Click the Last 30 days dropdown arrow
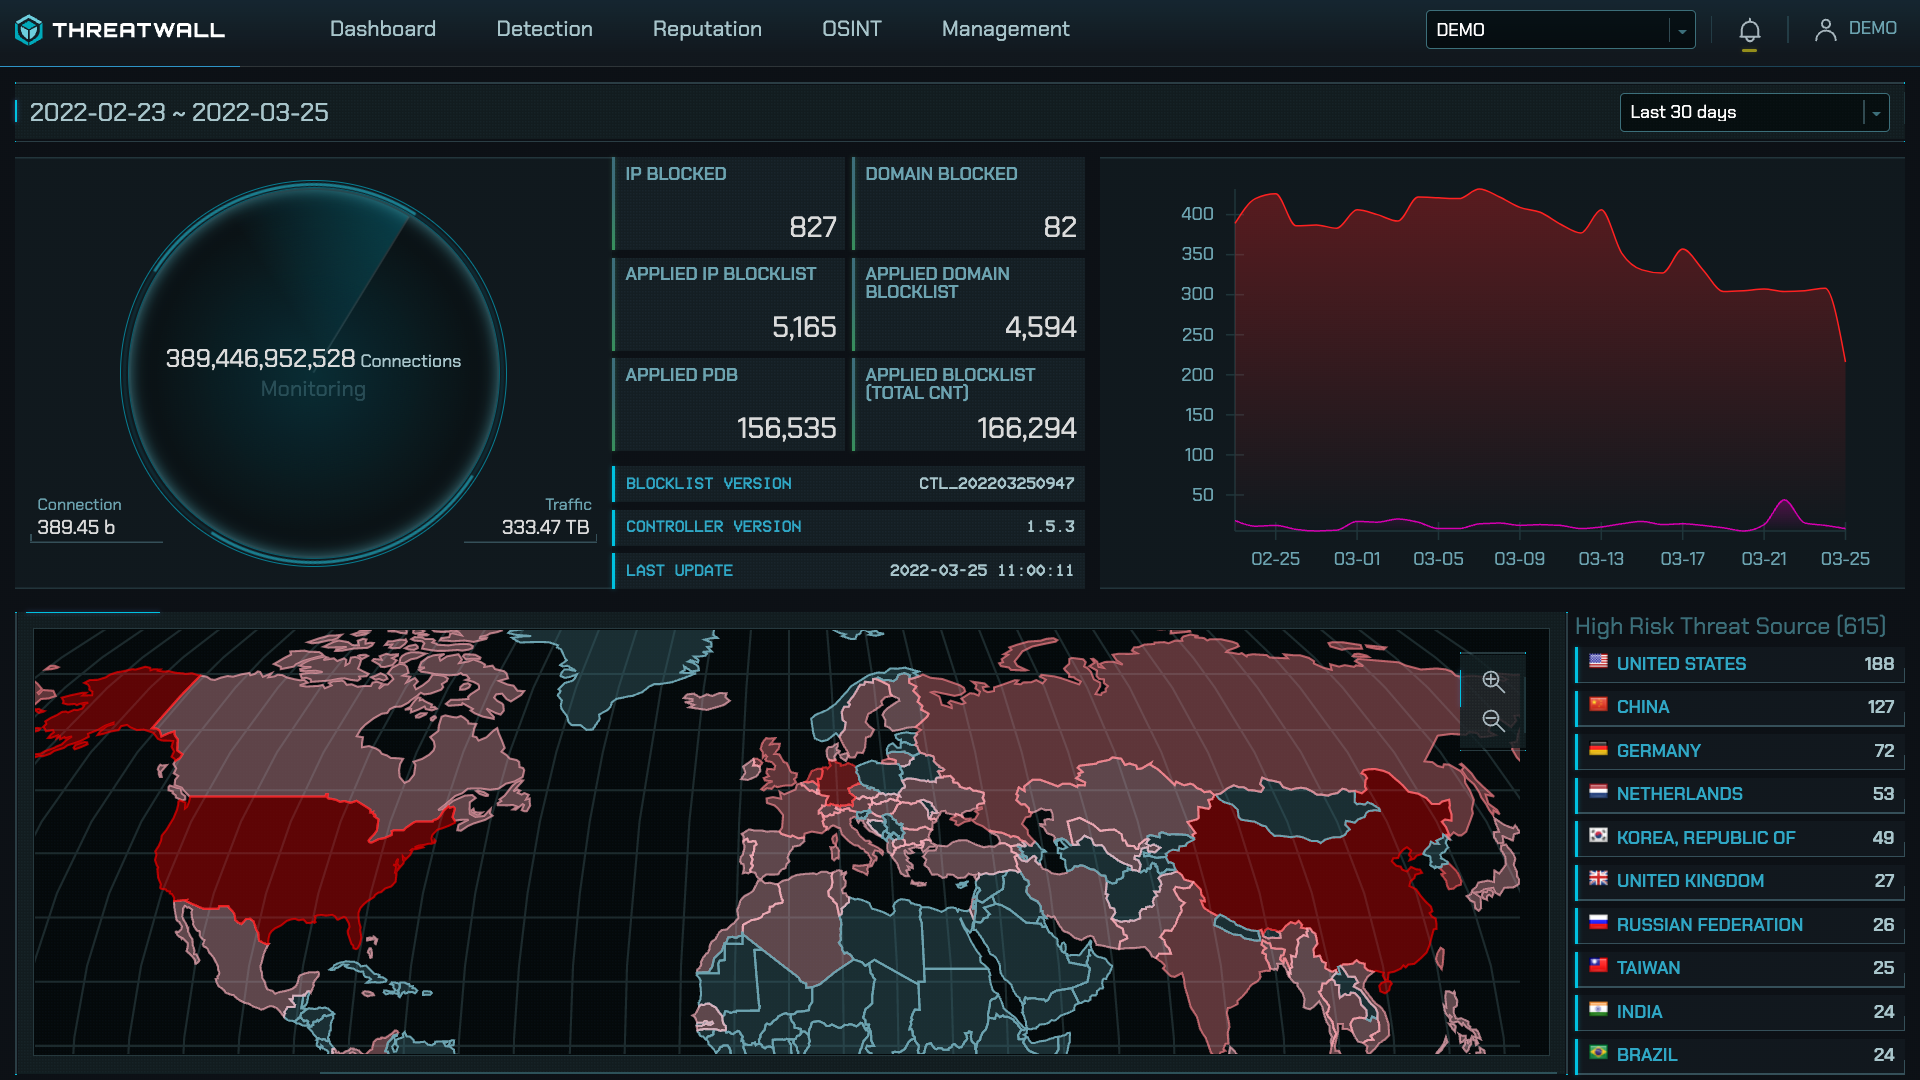 pos(1876,113)
